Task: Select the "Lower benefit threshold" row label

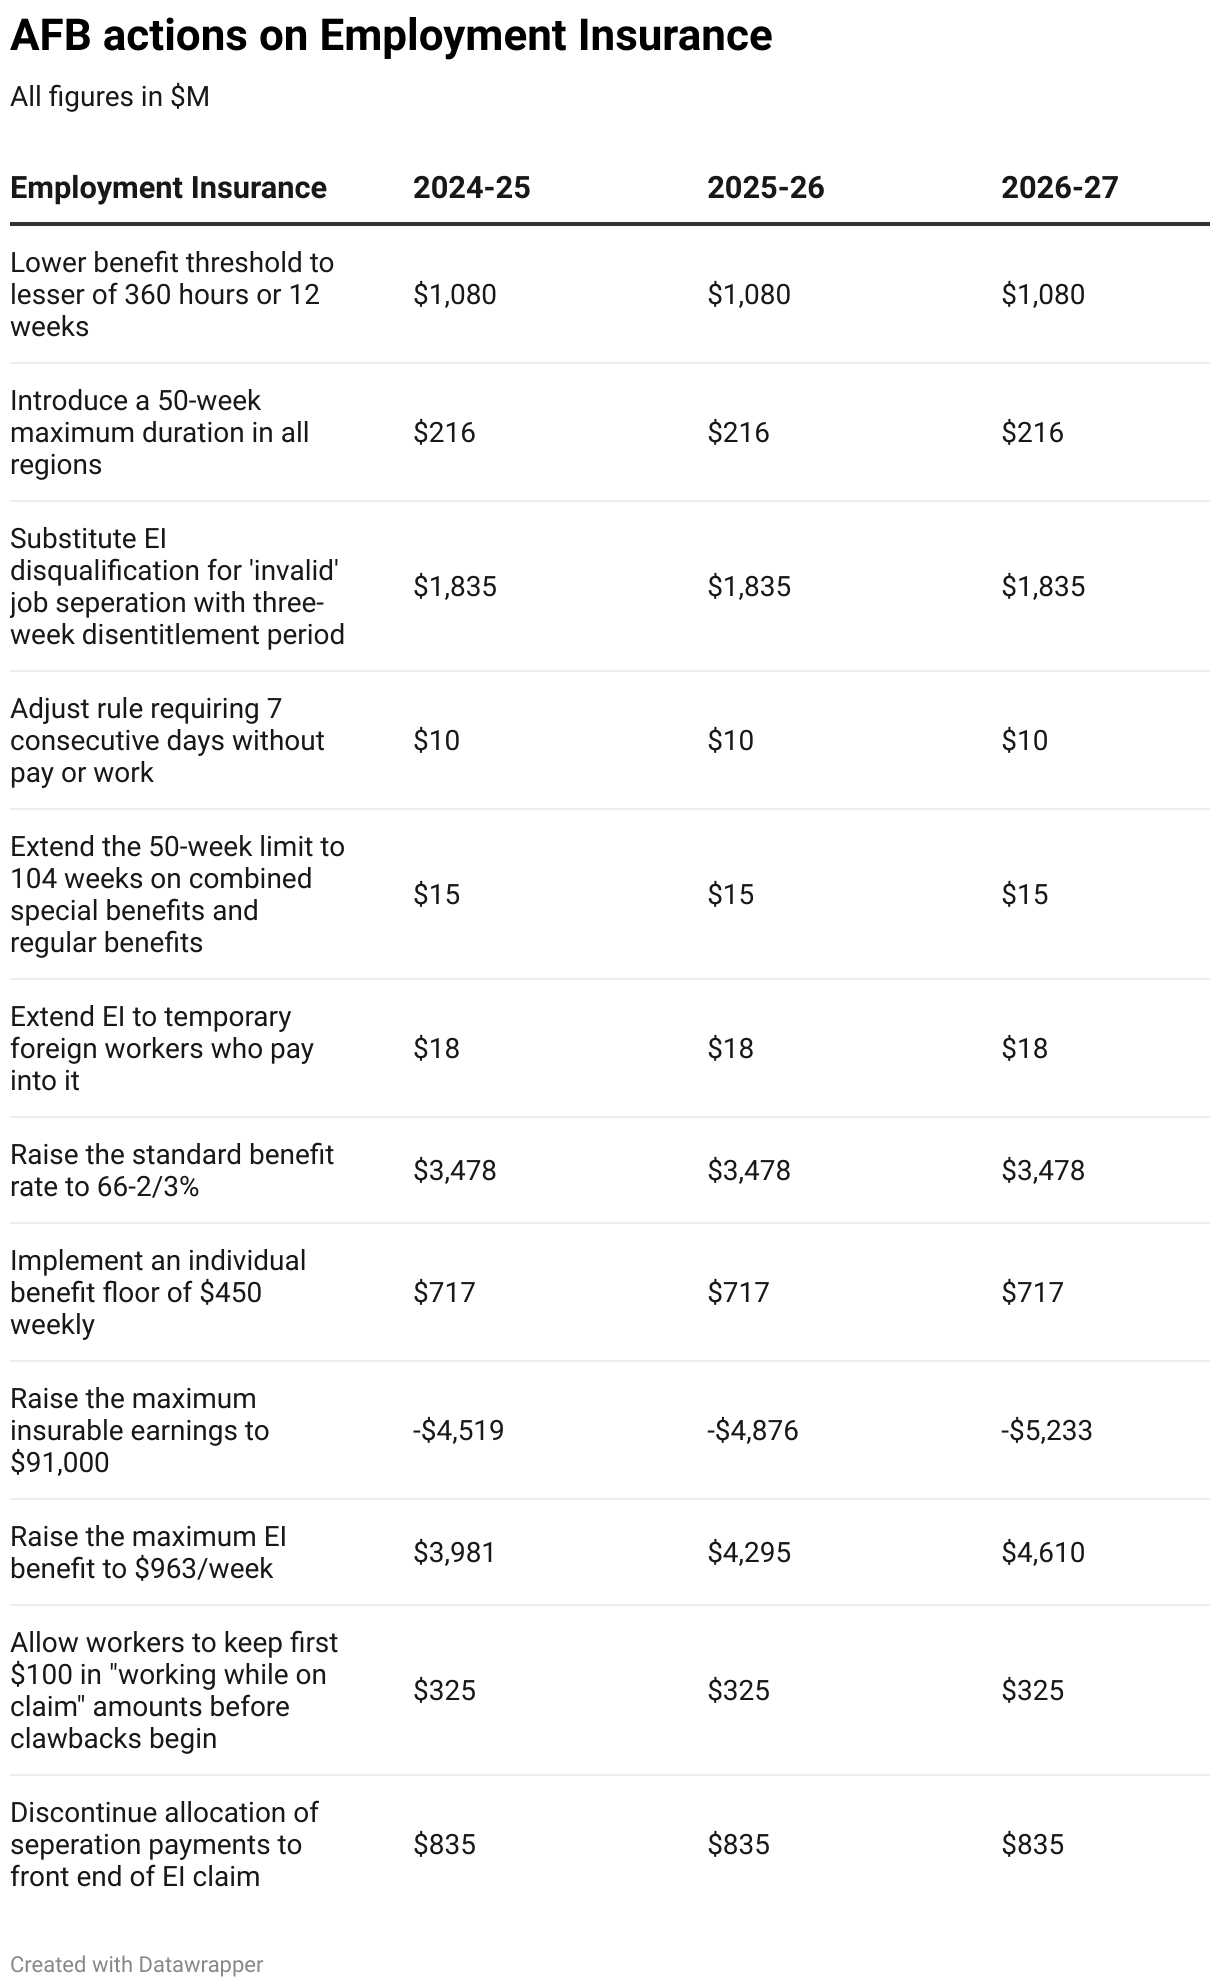Action: pos(172,294)
